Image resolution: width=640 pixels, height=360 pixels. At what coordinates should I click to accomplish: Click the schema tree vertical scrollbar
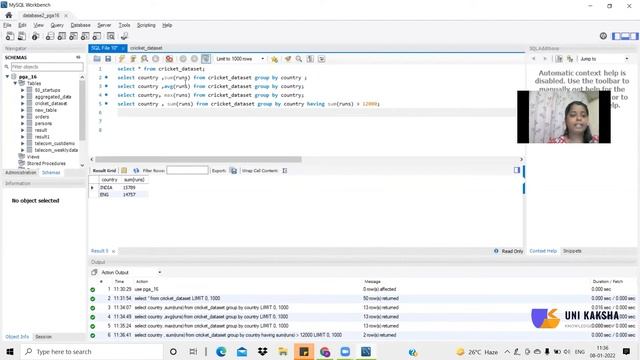[x=82, y=110]
